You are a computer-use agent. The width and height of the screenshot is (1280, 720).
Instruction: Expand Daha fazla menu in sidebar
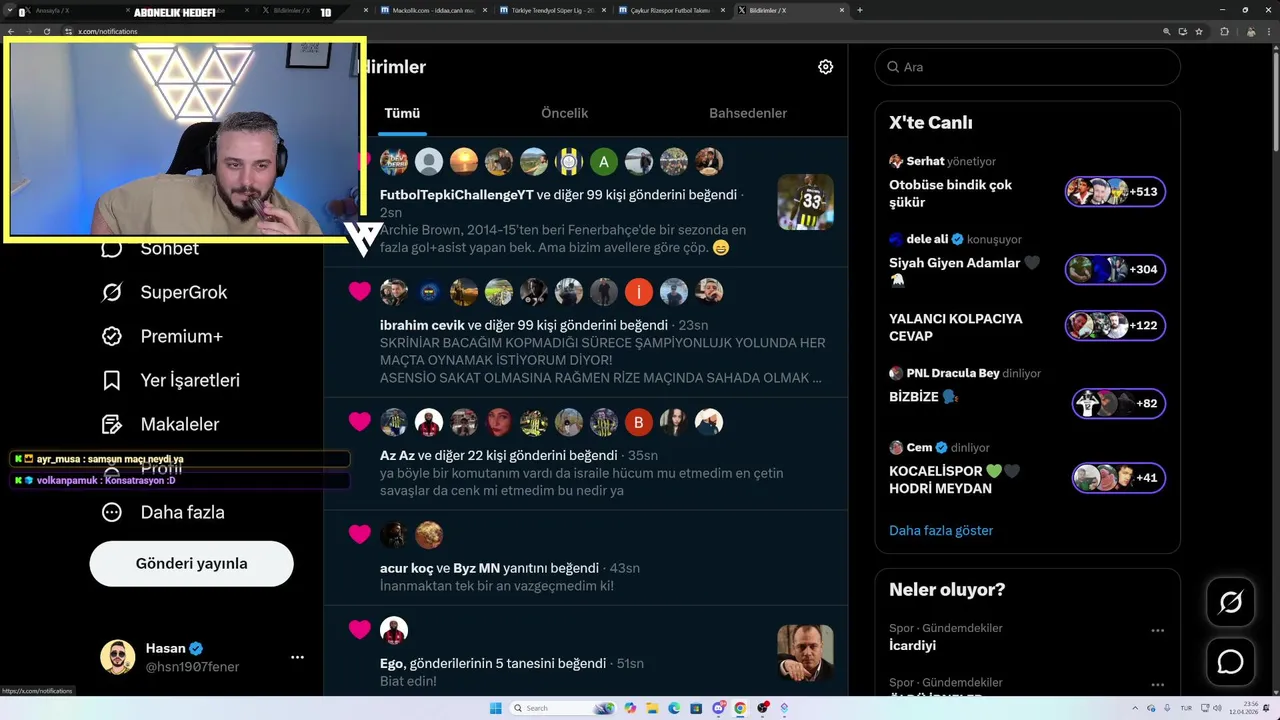[x=163, y=512]
